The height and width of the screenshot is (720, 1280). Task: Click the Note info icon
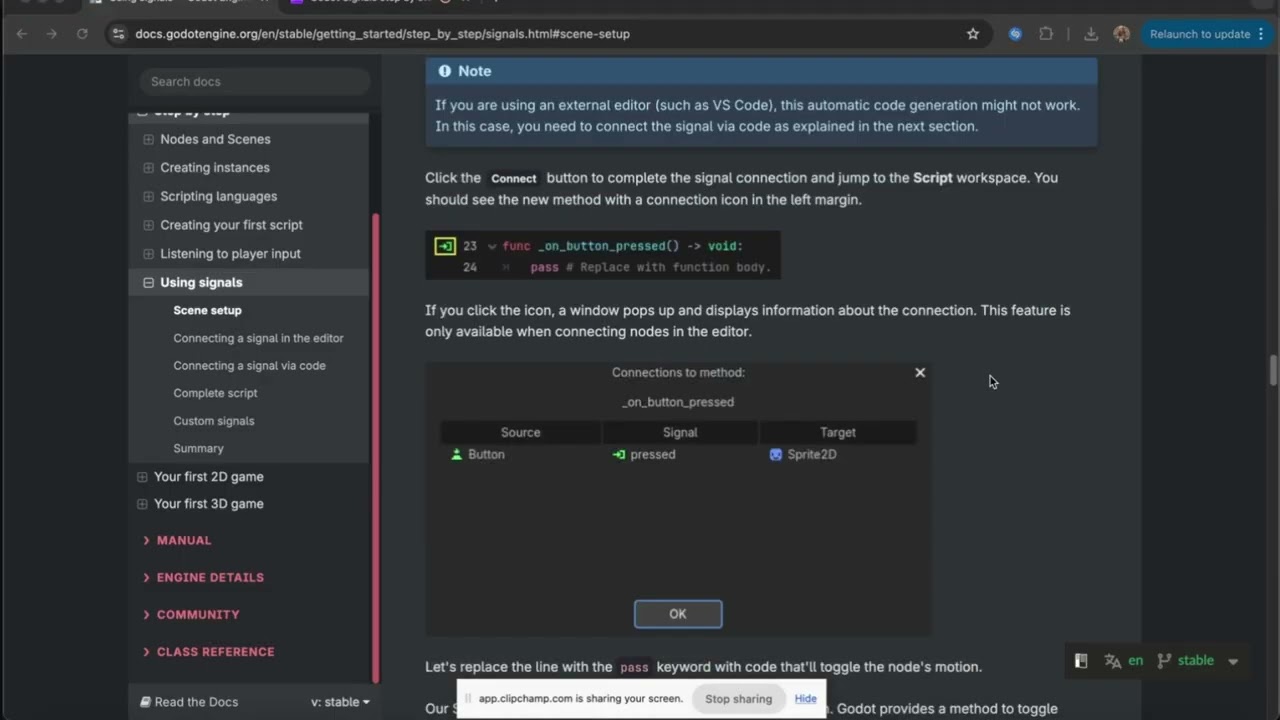[x=444, y=71]
